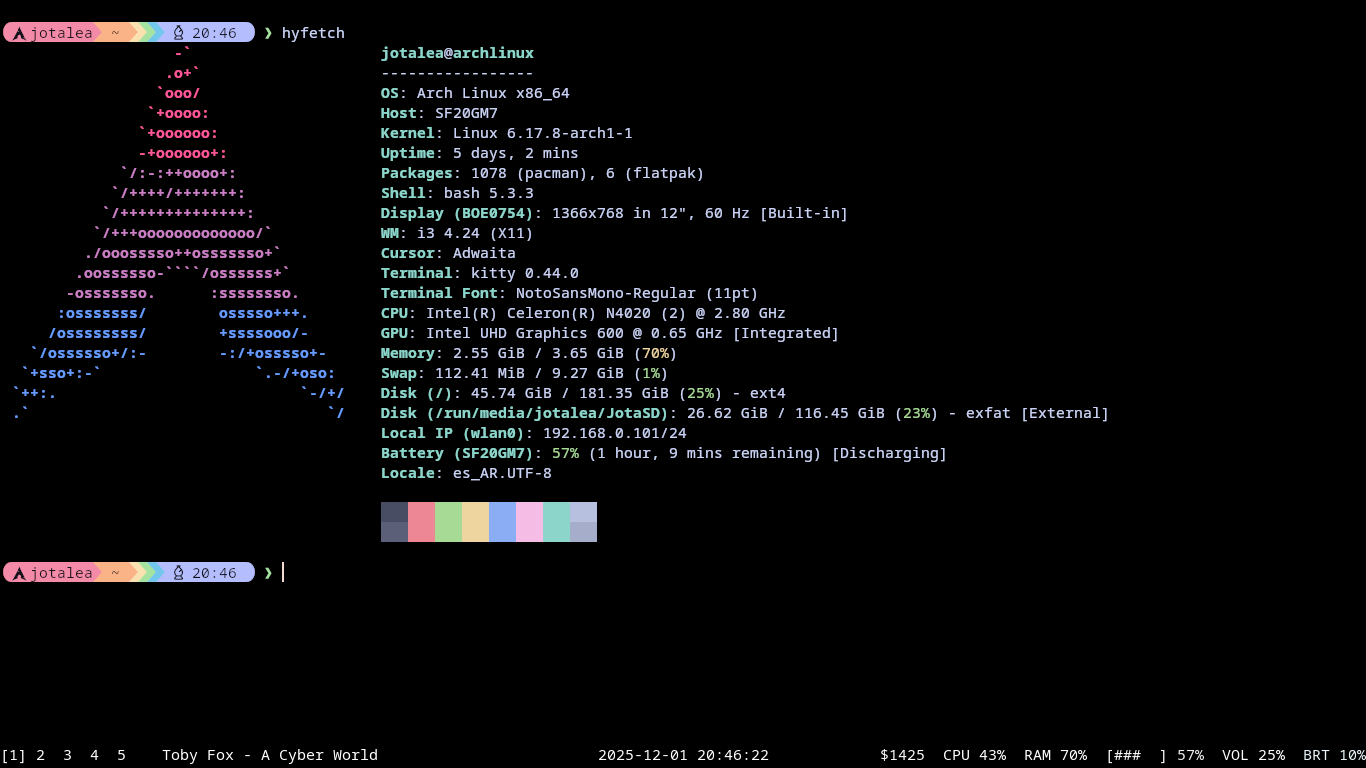Switch to workspace 1 in the i3 bar

pyautogui.click(x=13, y=755)
